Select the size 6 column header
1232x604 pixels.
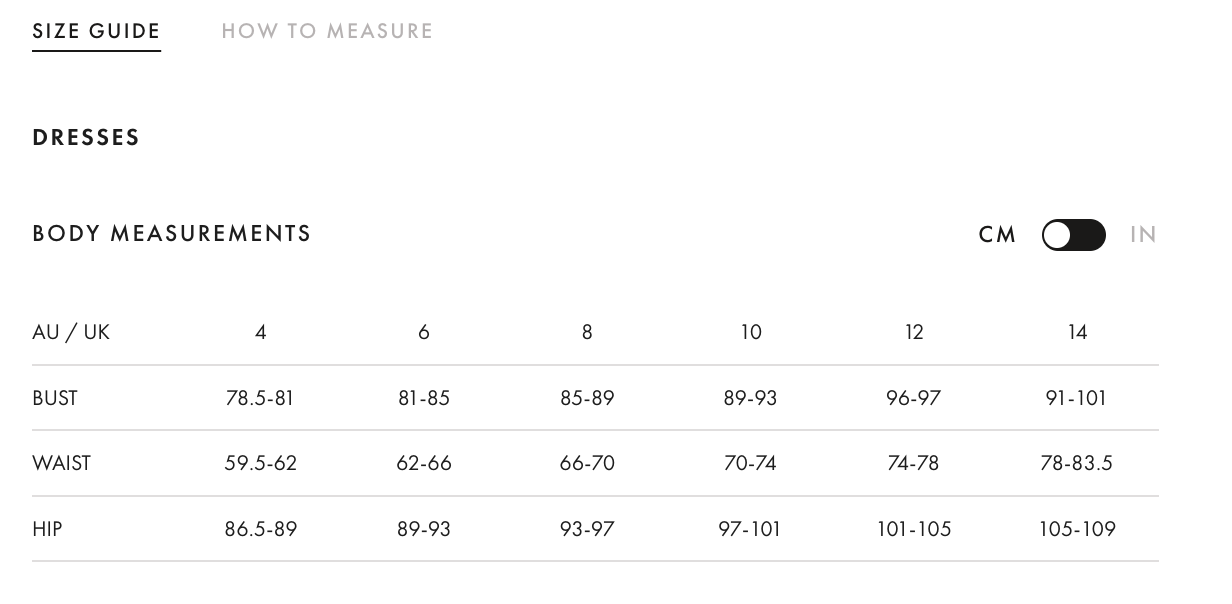tap(424, 332)
